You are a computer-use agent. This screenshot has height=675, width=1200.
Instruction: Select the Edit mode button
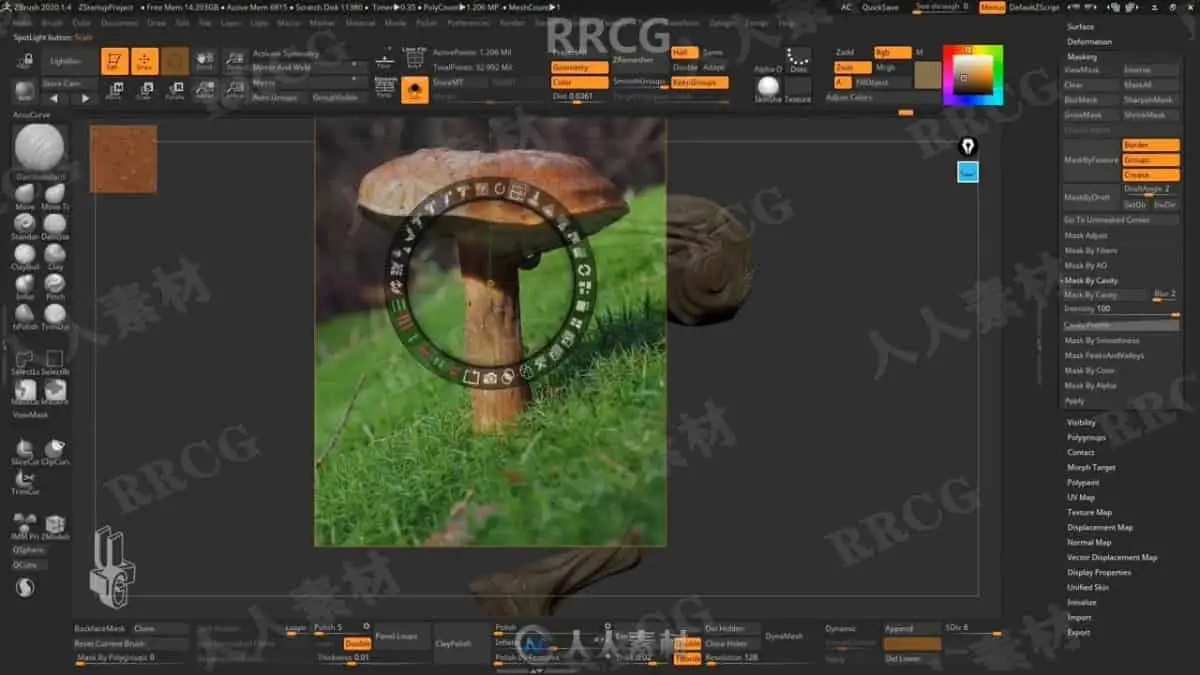pyautogui.click(x=114, y=61)
